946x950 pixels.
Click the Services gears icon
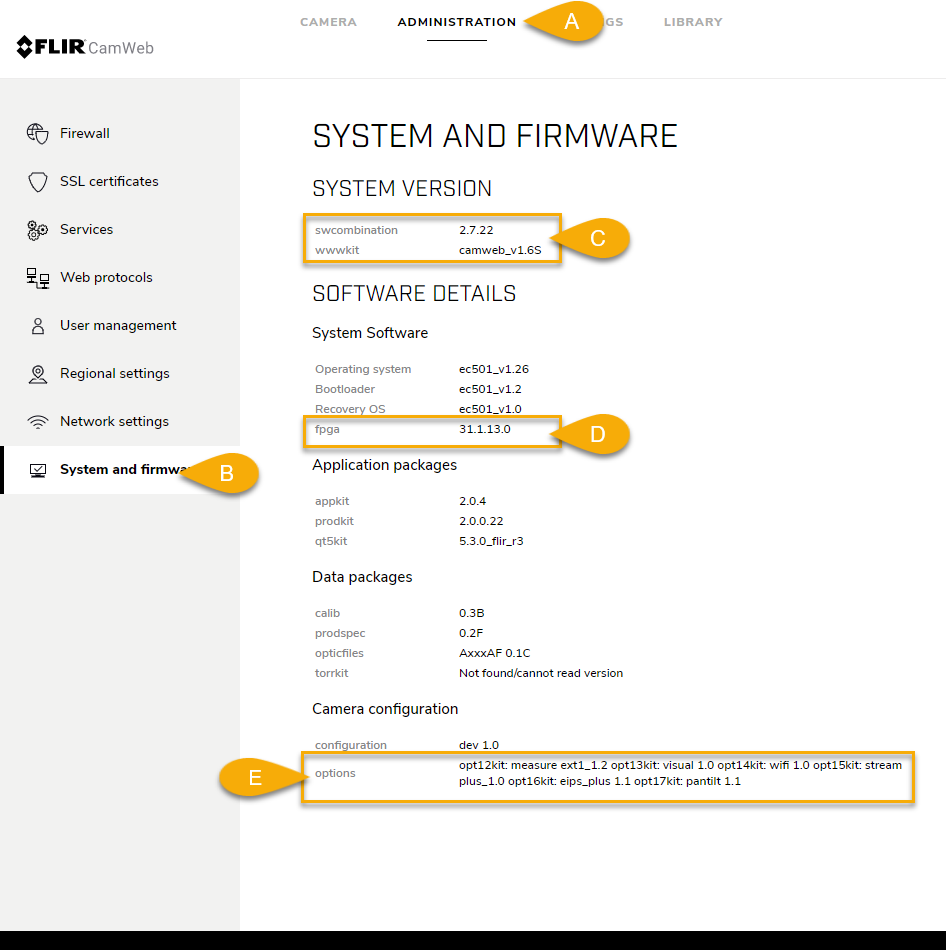point(38,230)
